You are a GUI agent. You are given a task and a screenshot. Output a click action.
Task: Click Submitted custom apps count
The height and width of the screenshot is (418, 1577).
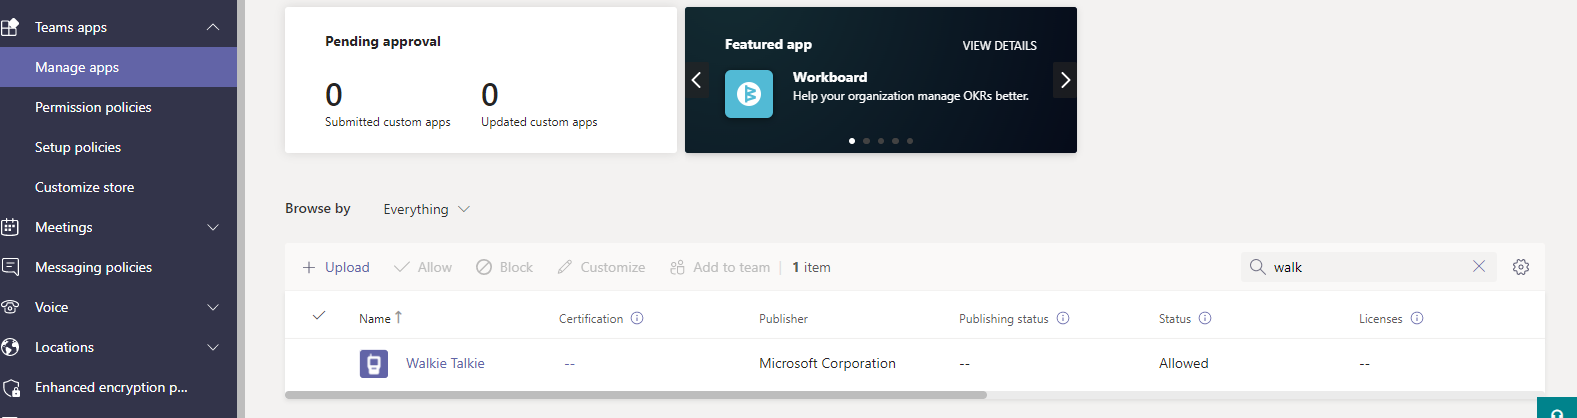334,95
